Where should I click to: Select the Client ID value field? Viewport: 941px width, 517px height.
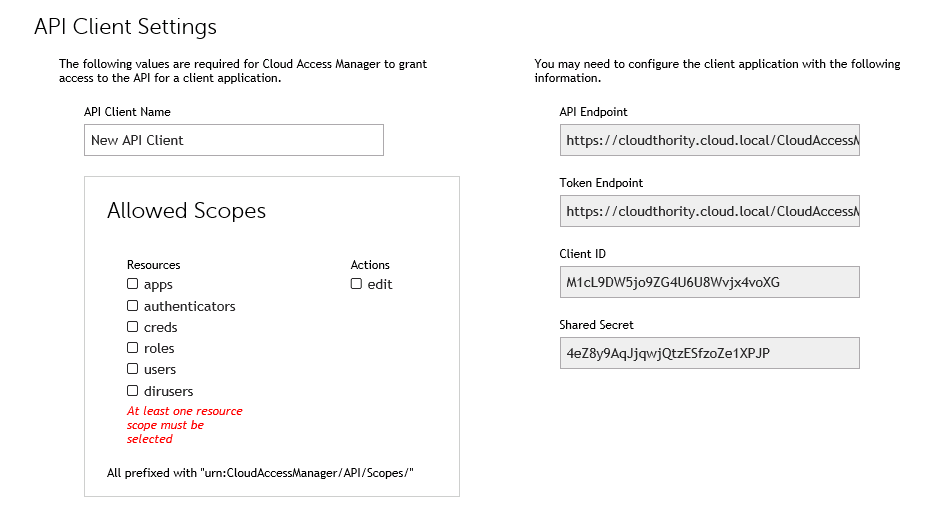click(709, 282)
